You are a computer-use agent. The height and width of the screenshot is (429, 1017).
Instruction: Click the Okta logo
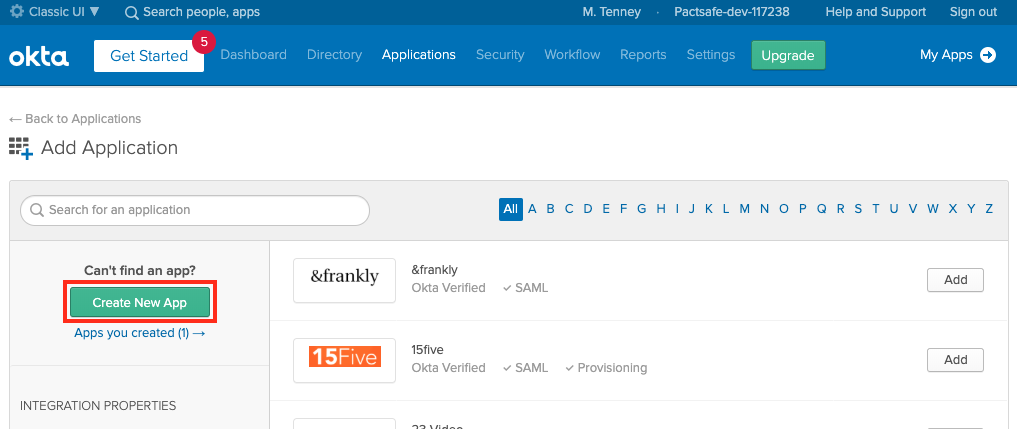tap(39, 56)
